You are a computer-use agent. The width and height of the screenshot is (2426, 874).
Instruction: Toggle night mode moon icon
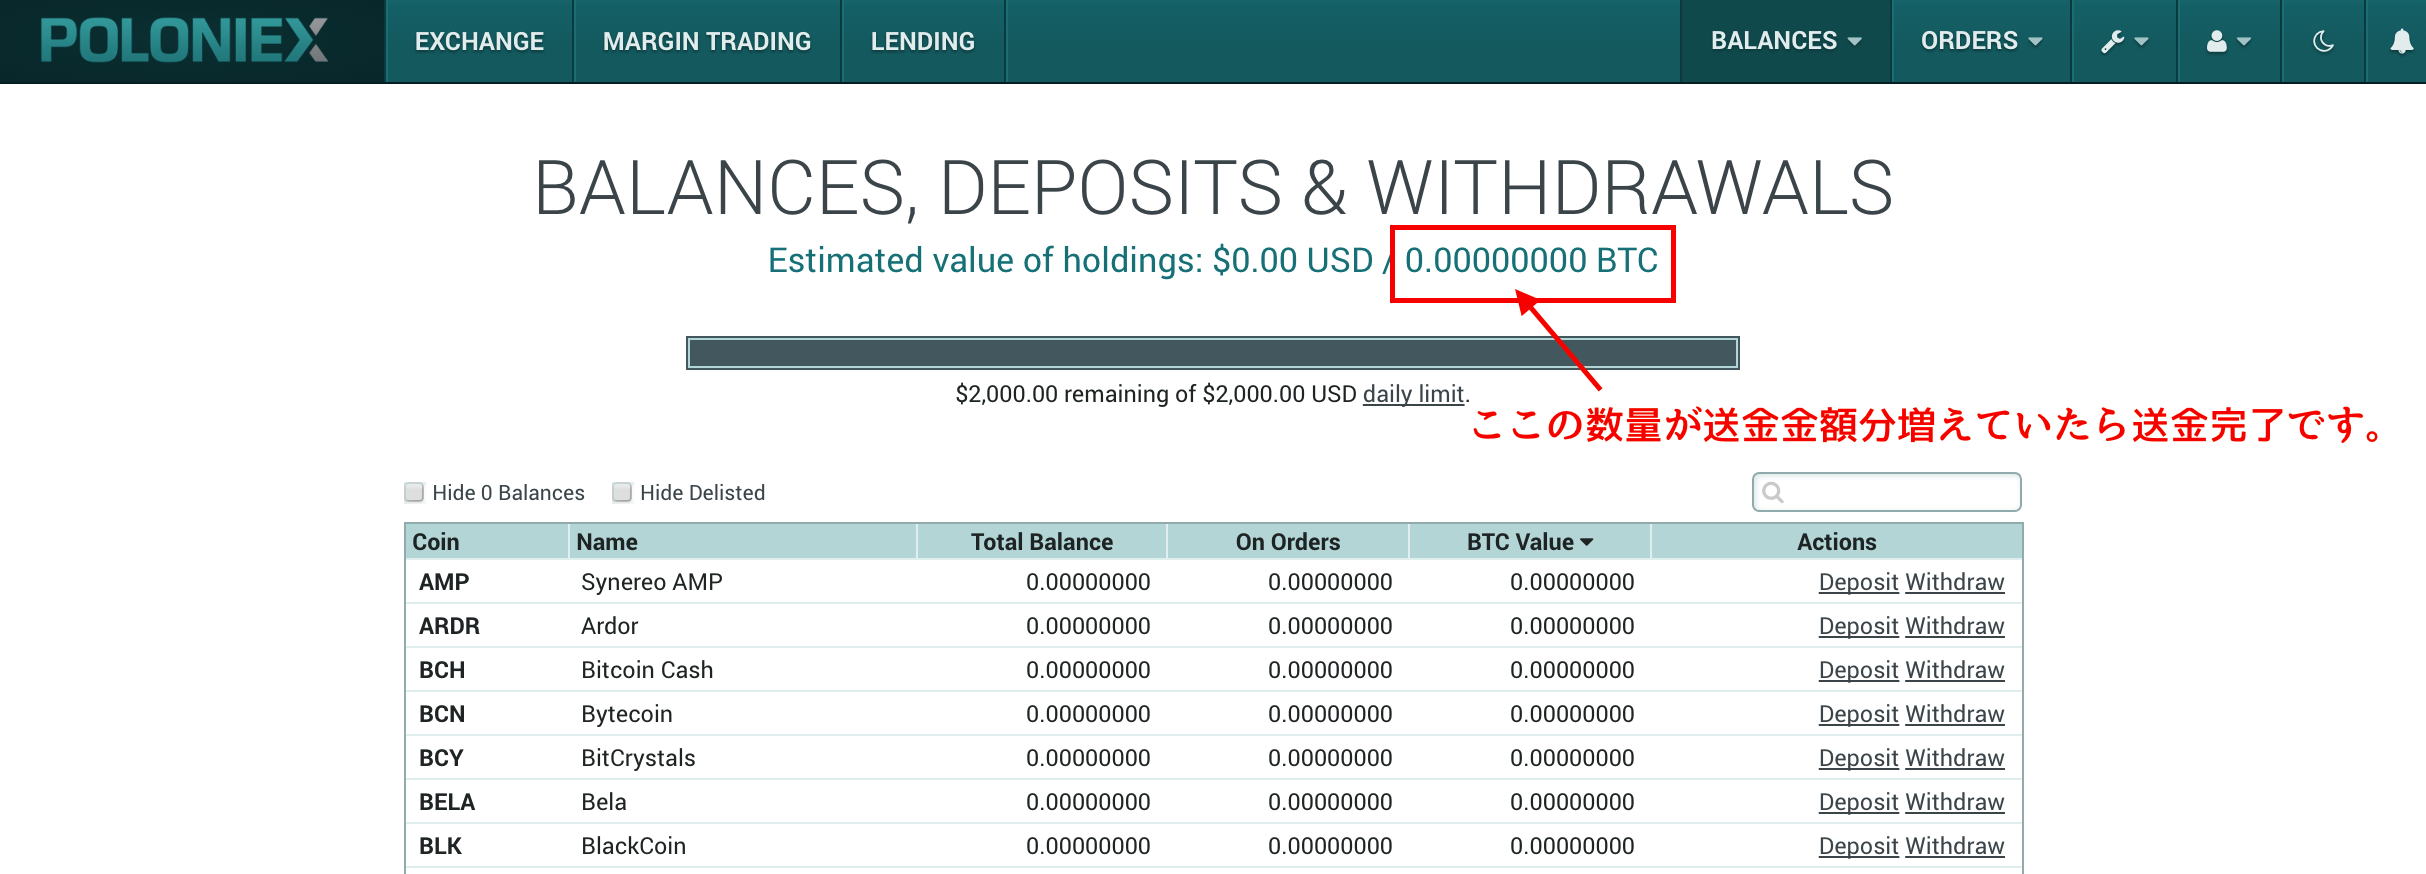pyautogui.click(x=2323, y=41)
